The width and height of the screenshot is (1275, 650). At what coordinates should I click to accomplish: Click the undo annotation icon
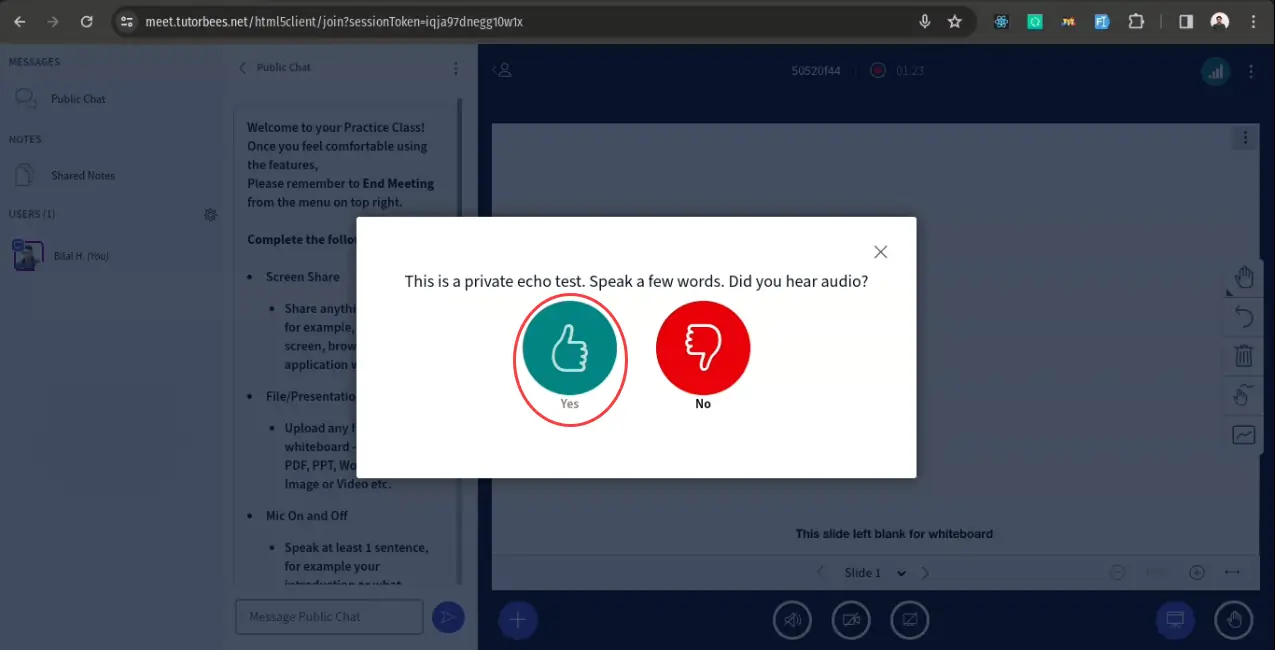[1243, 317]
